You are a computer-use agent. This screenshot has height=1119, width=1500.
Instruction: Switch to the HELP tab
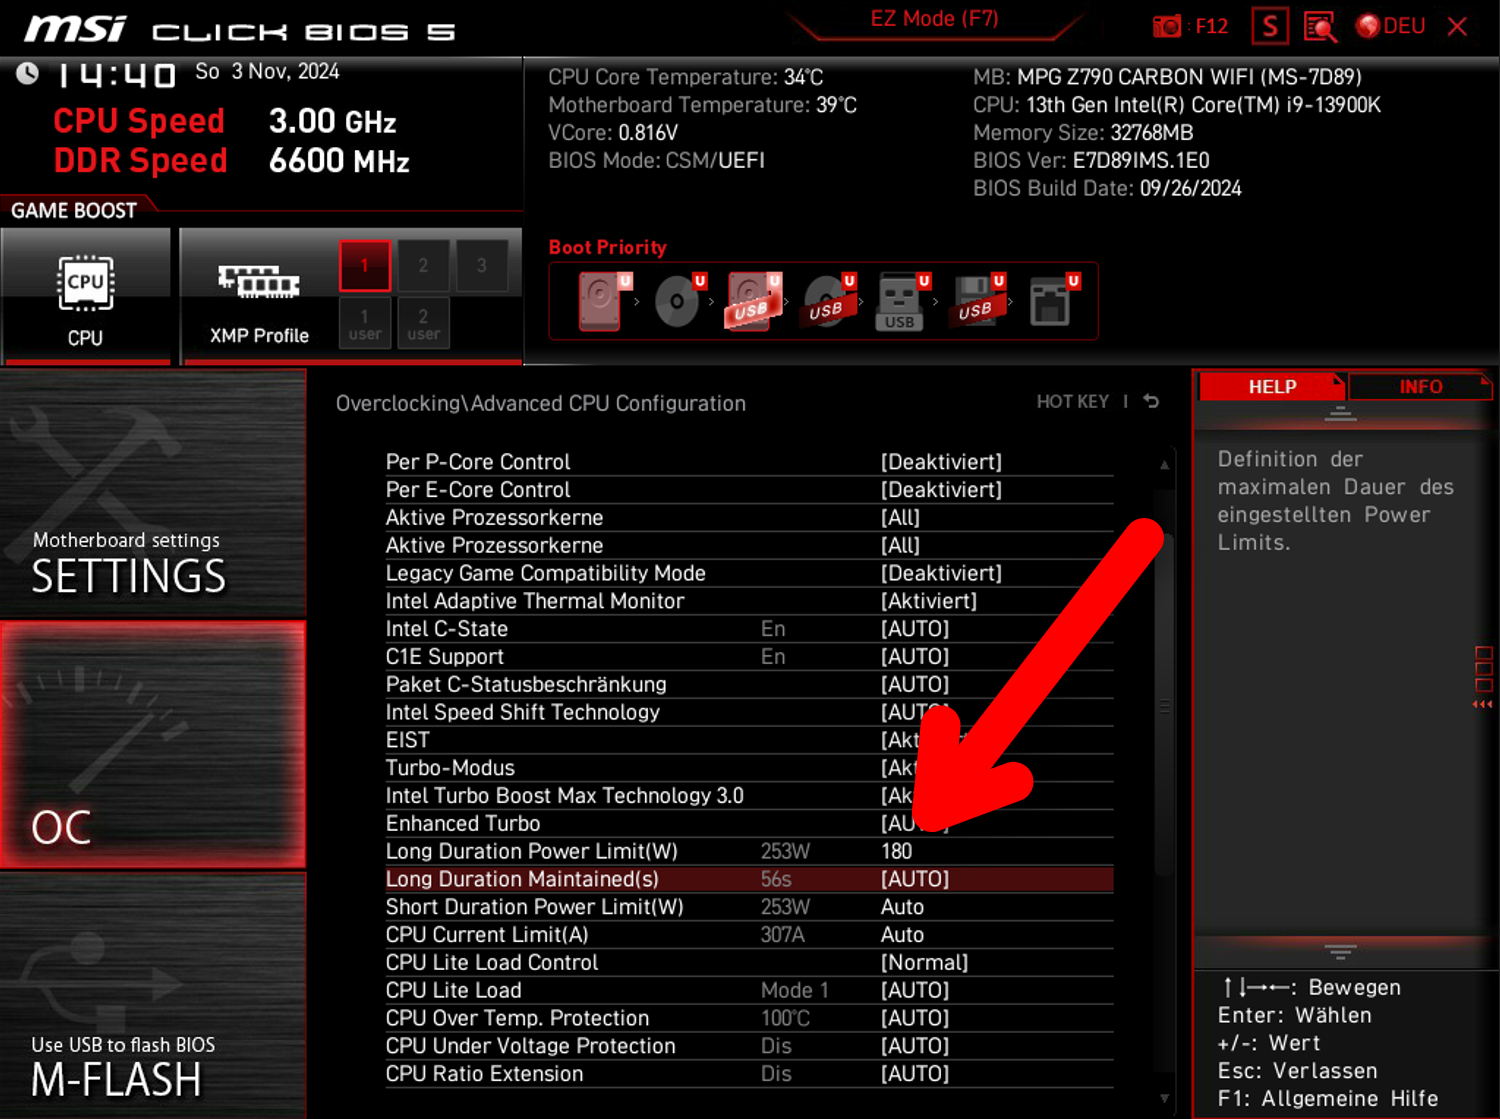tap(1272, 387)
